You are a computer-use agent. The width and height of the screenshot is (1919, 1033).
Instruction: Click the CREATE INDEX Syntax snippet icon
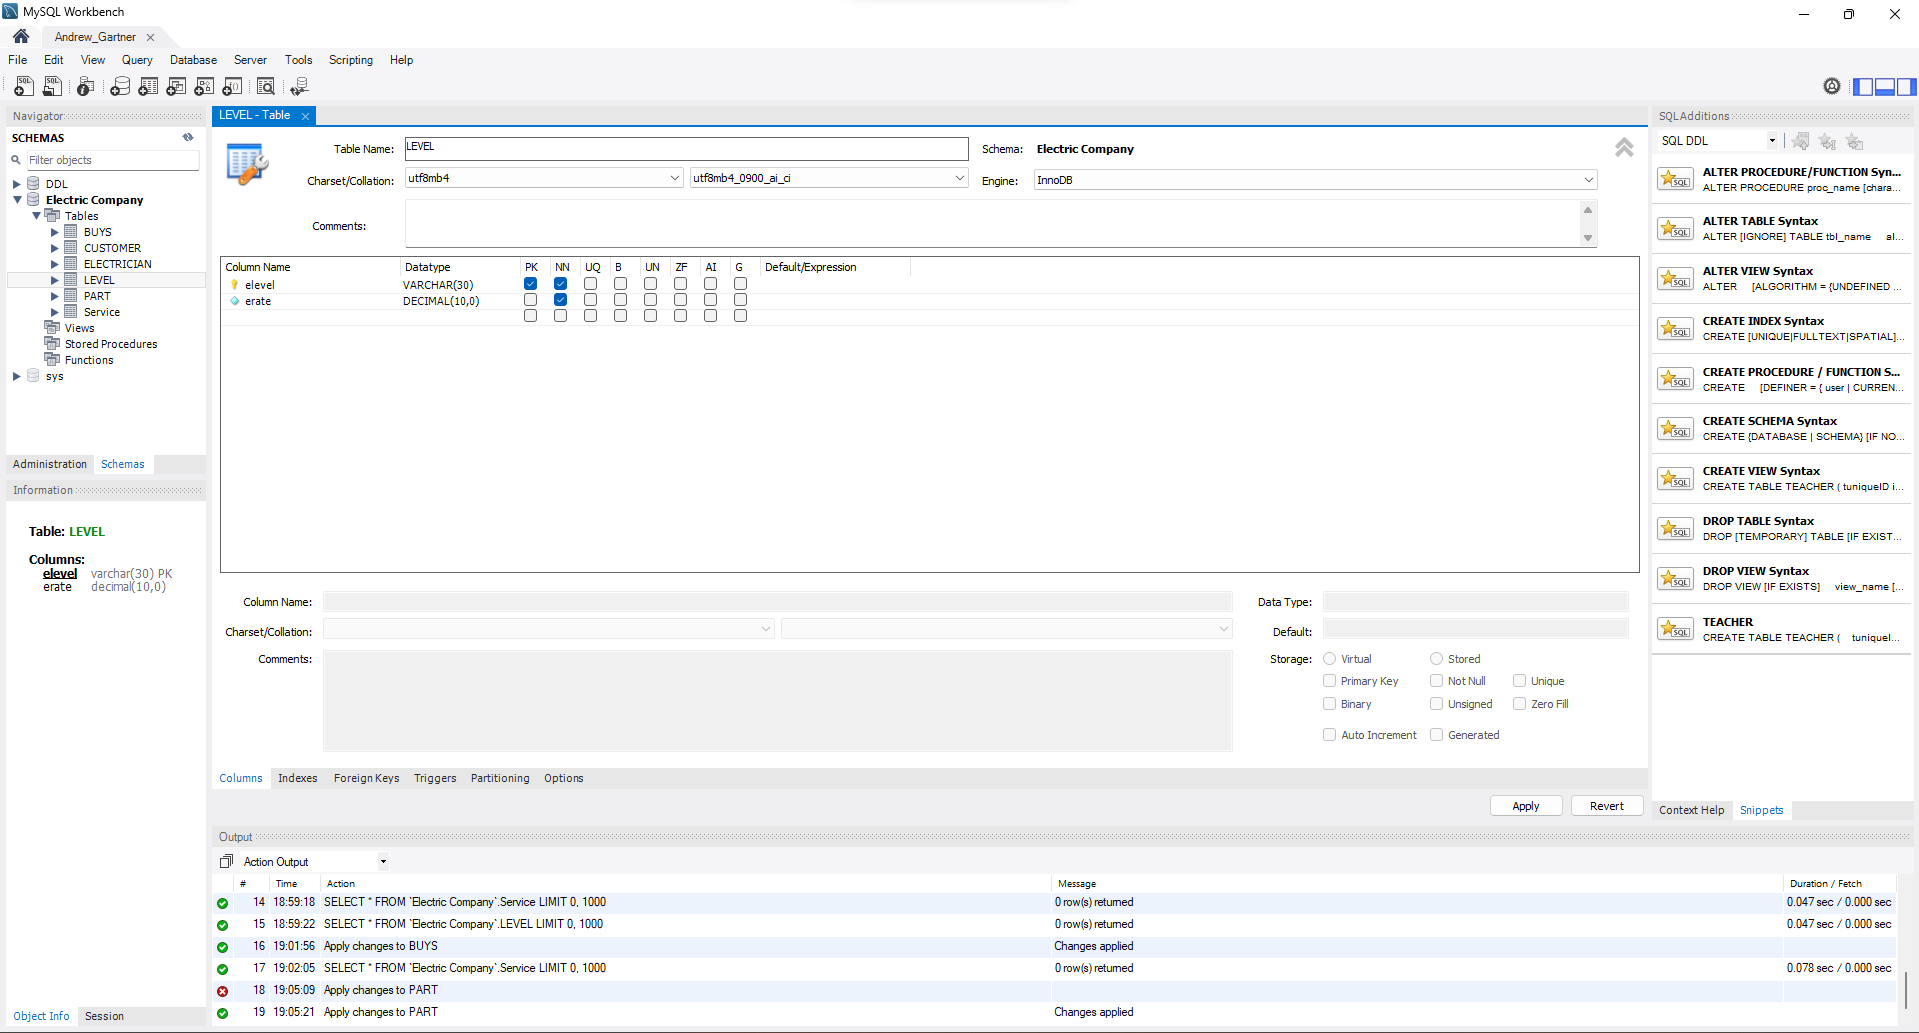tap(1675, 329)
